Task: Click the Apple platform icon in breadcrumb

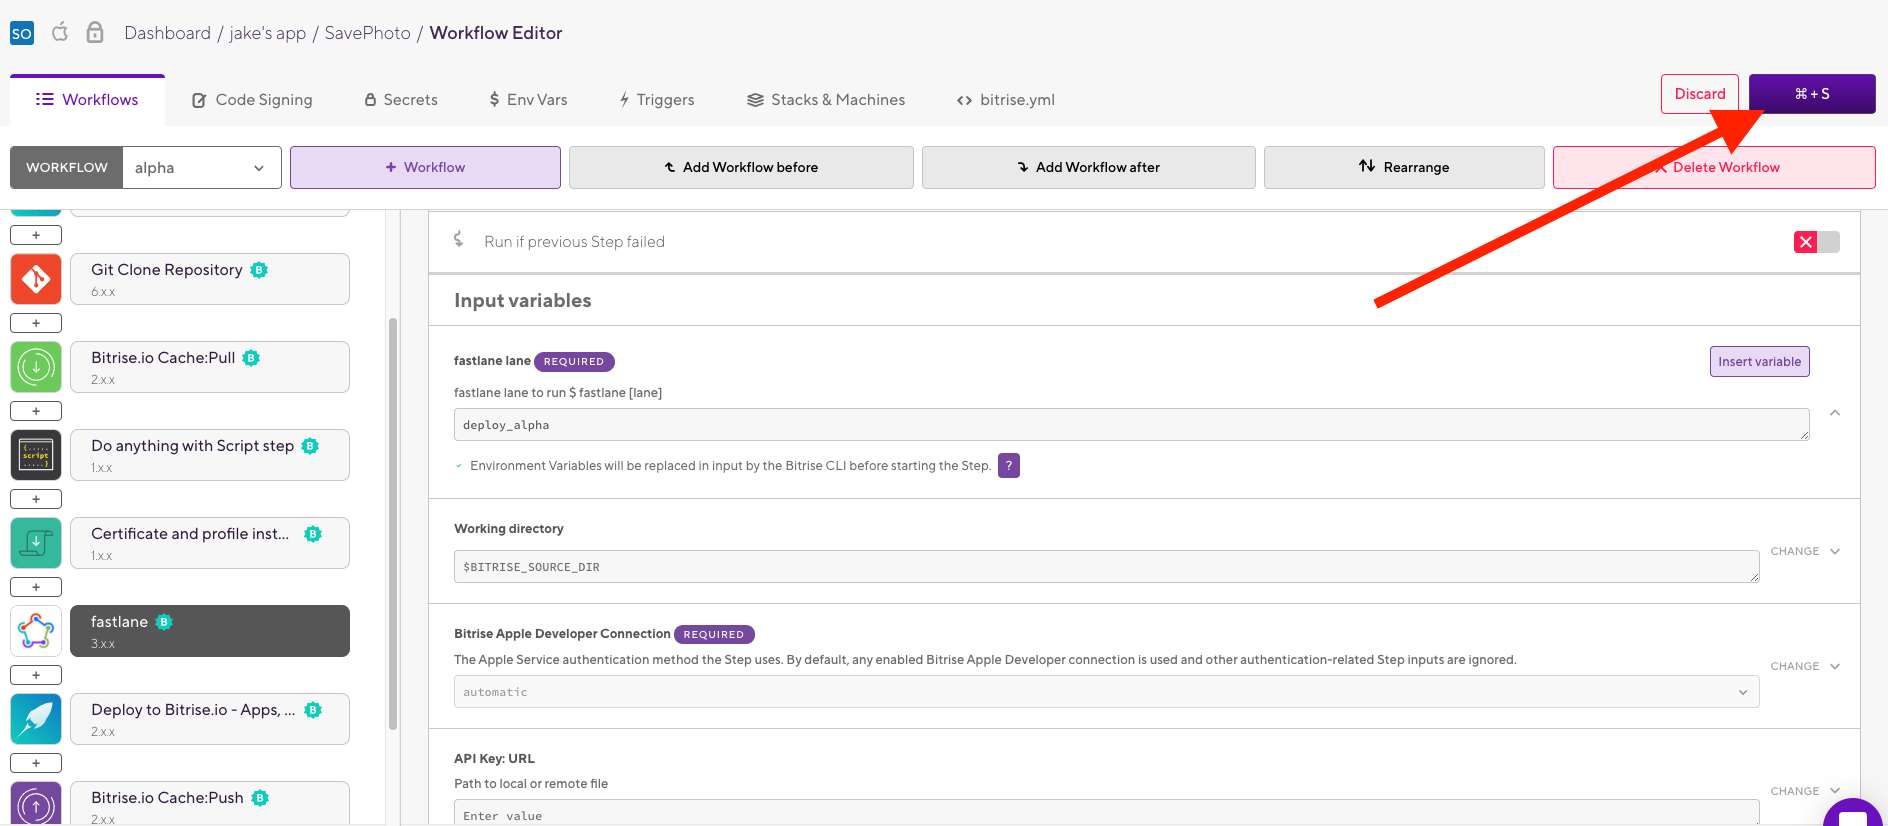Action: [x=60, y=32]
